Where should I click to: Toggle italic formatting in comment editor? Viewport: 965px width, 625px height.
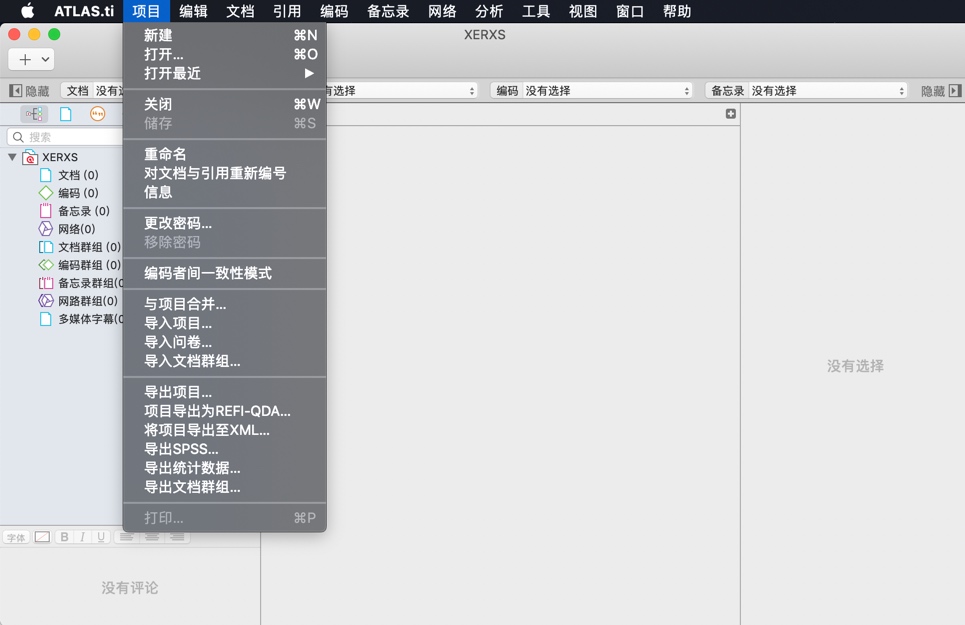pos(82,537)
